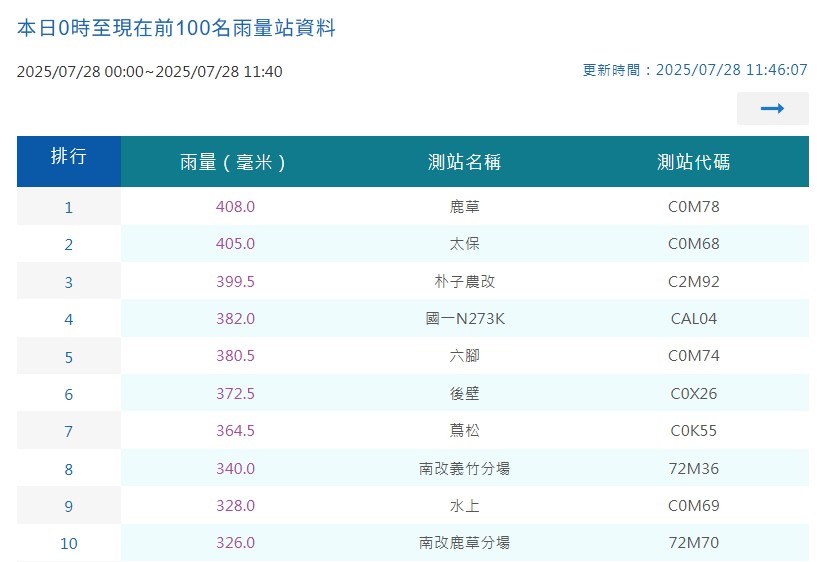Viewport: 817px width, 562px height.
Task: Click the page title 本日0時至現在前100名雨量站資料
Action: pos(176,28)
